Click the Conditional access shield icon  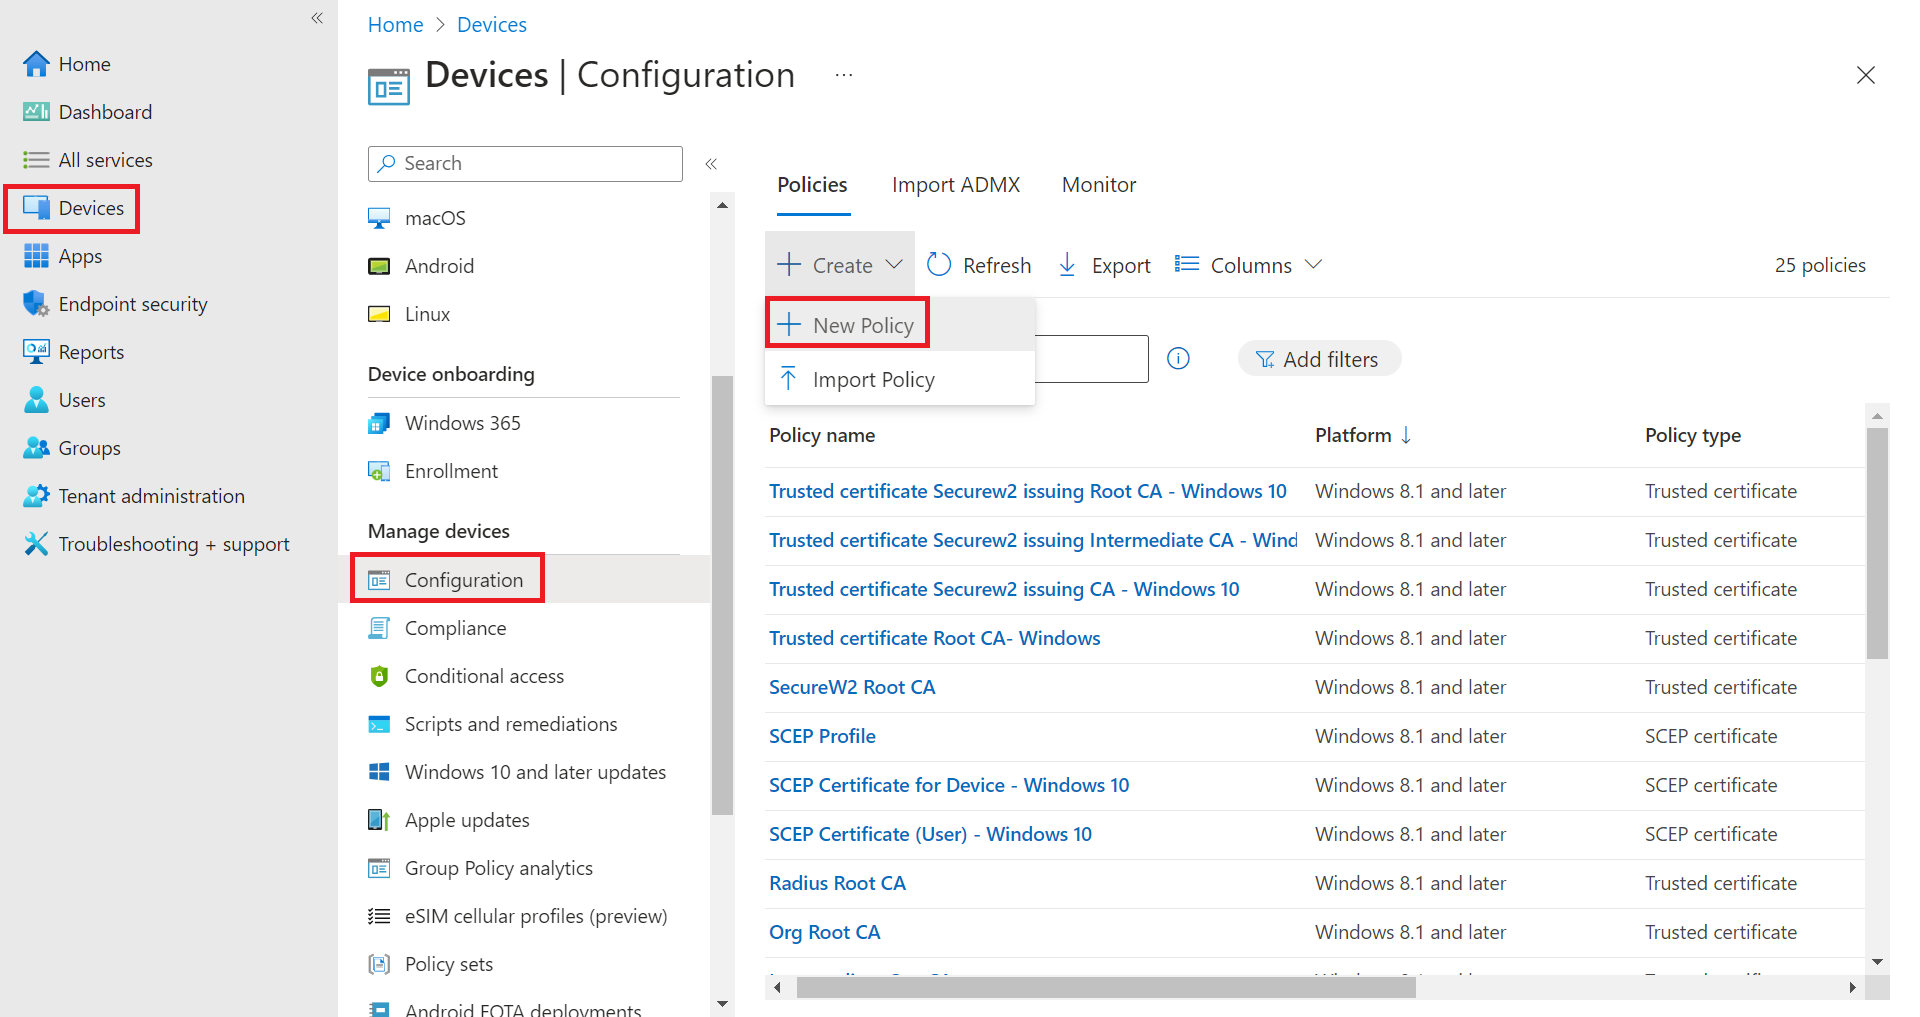[x=379, y=676]
